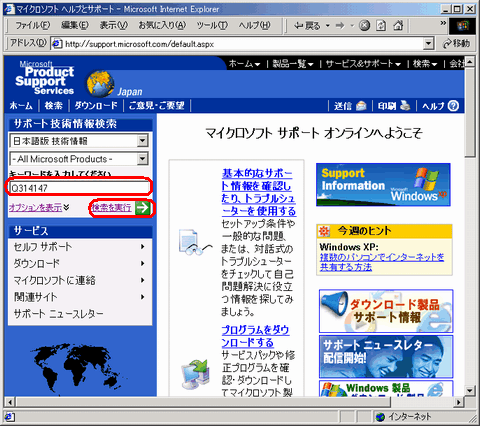Image resolution: width=480 pixels, height=426 pixels.
Task: Click the status bar page icon
Action: click(9, 417)
